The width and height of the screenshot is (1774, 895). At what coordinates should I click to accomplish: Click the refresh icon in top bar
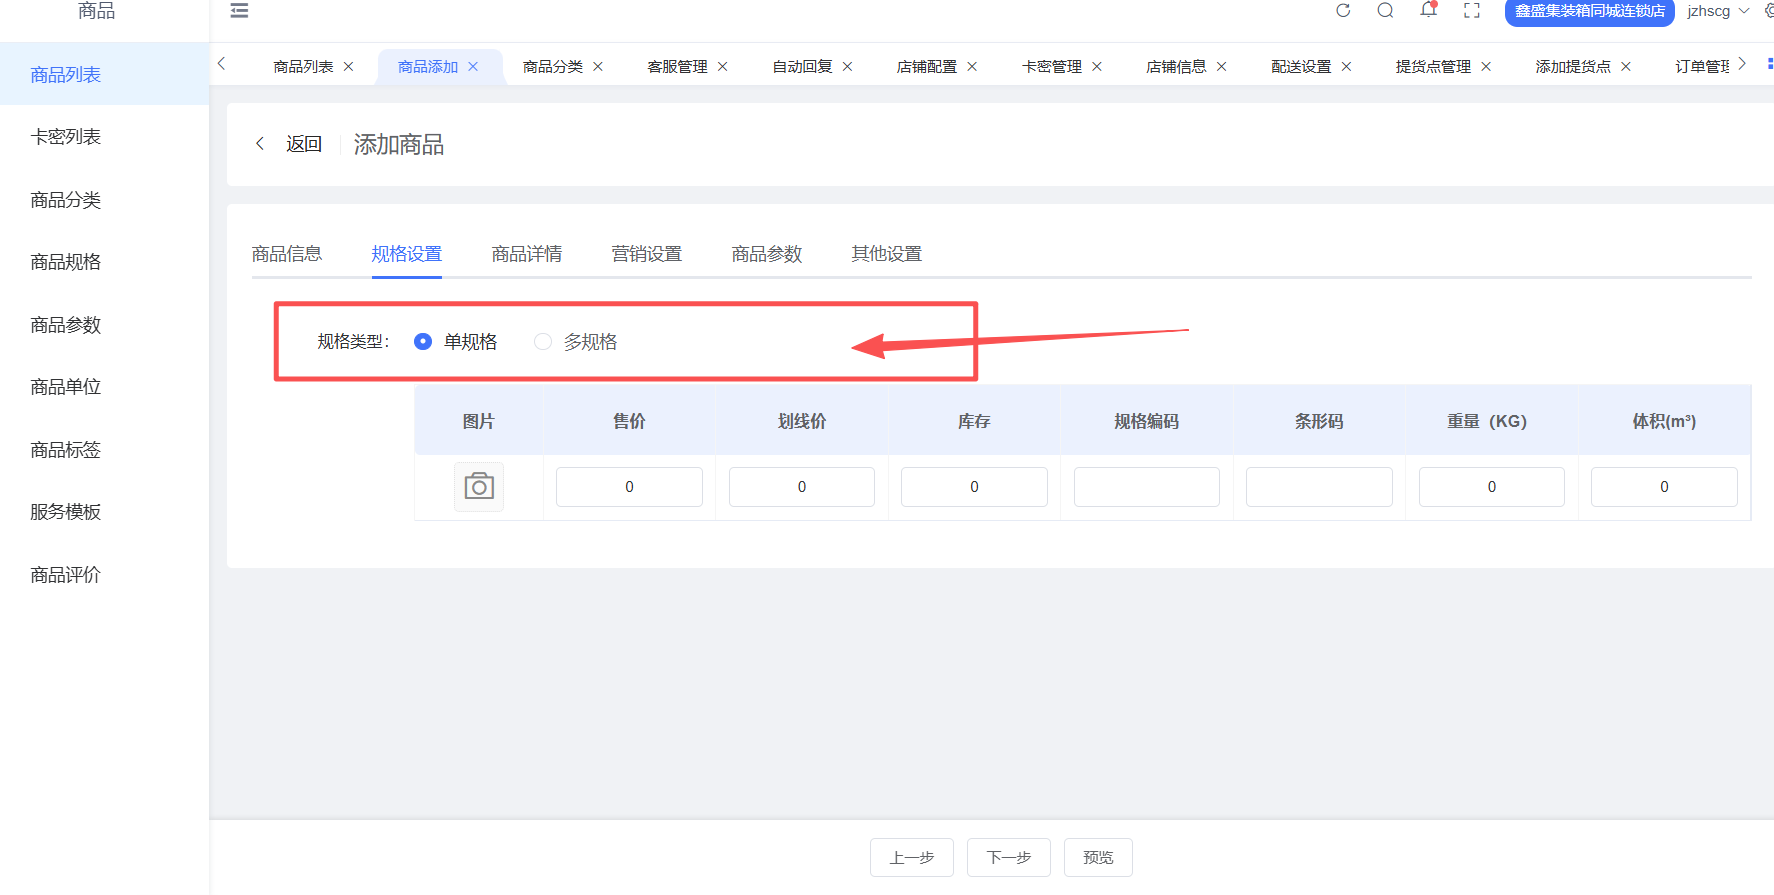tap(1343, 11)
